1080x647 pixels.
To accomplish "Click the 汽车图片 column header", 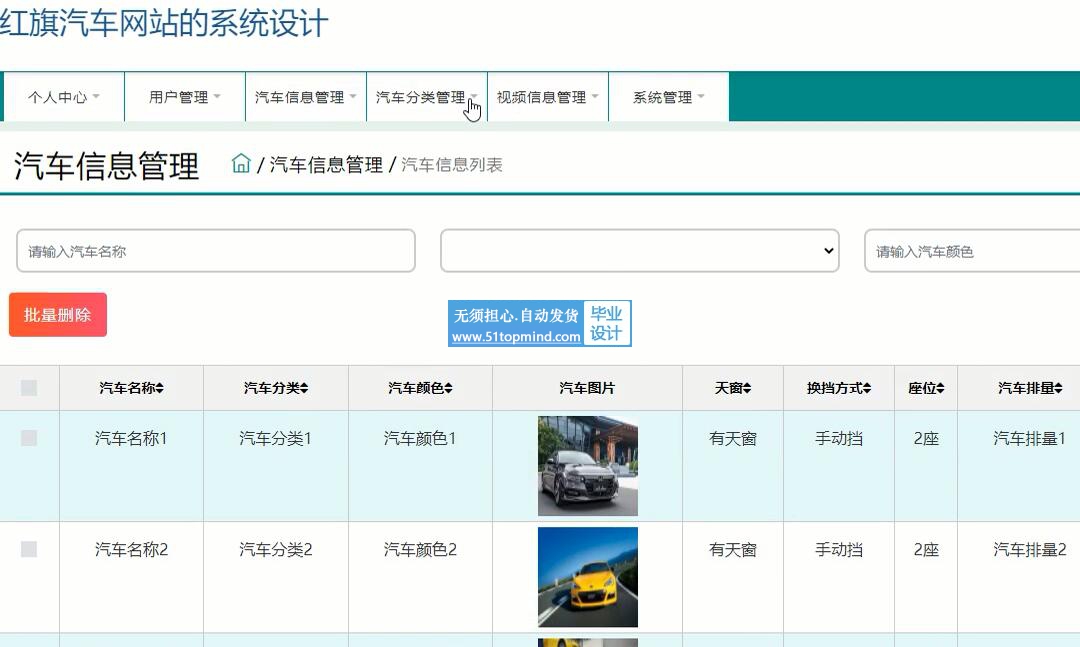I will pyautogui.click(x=587, y=389).
